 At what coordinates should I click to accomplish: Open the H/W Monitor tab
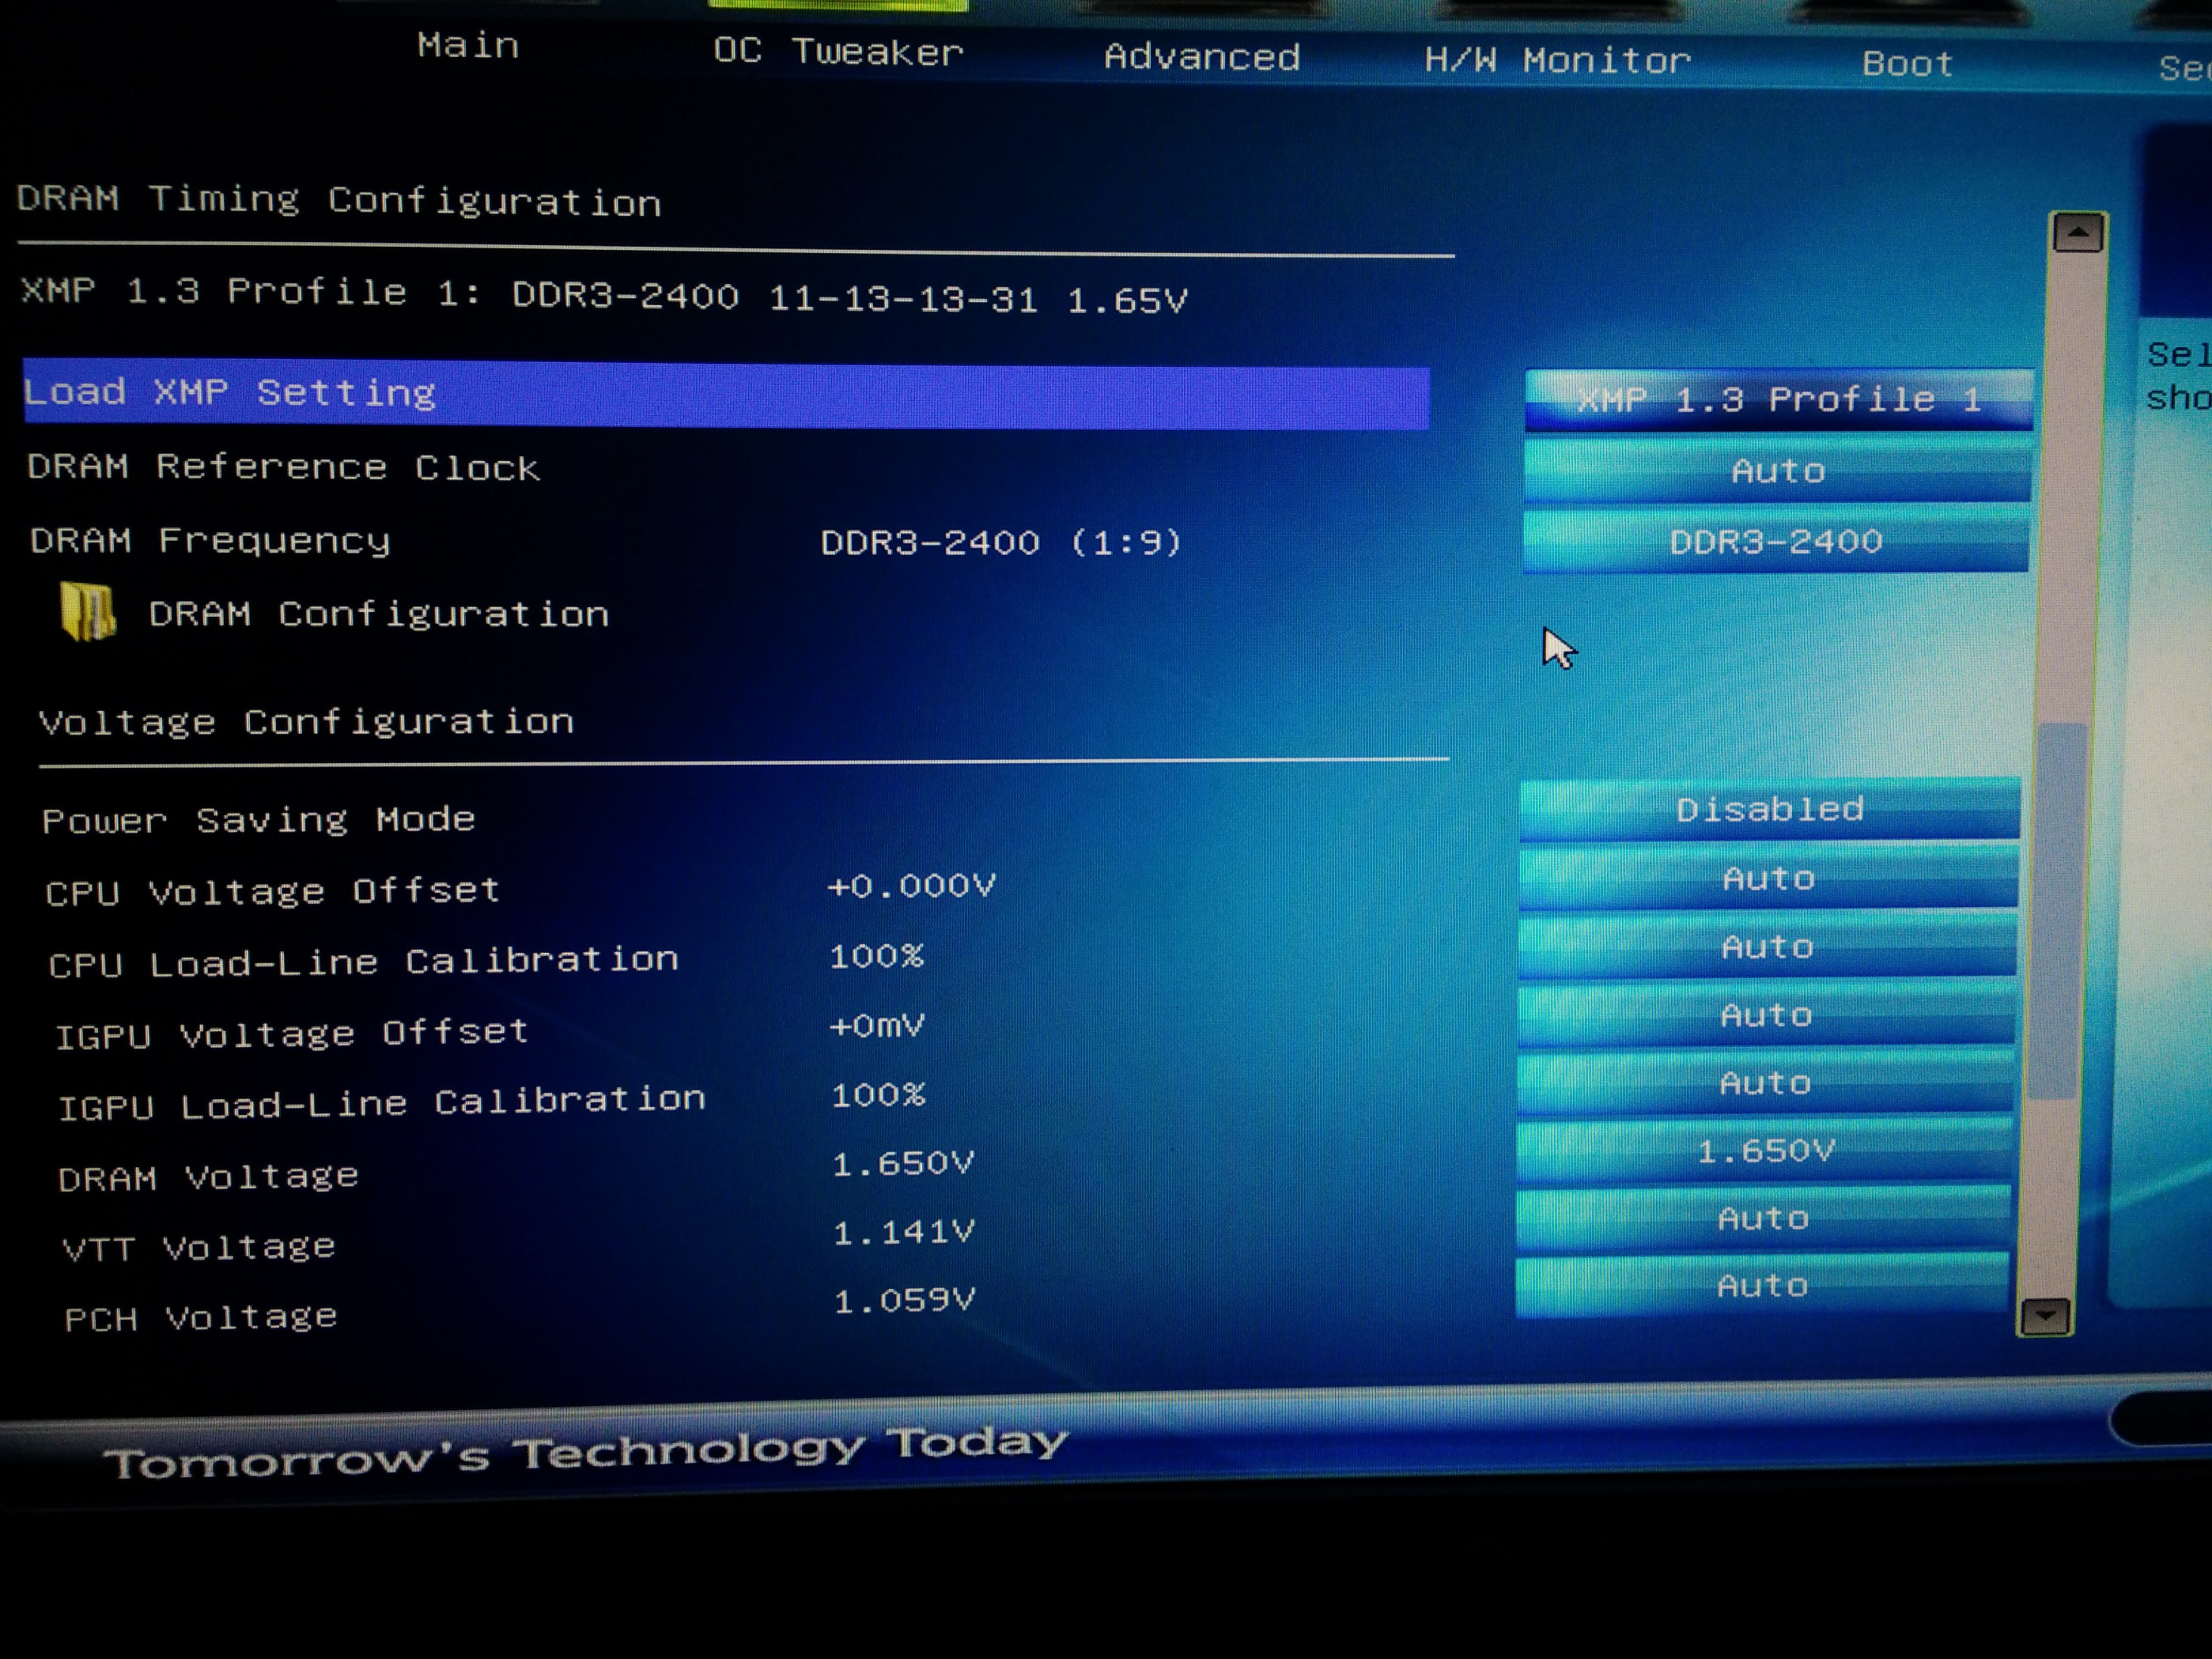tap(1557, 61)
